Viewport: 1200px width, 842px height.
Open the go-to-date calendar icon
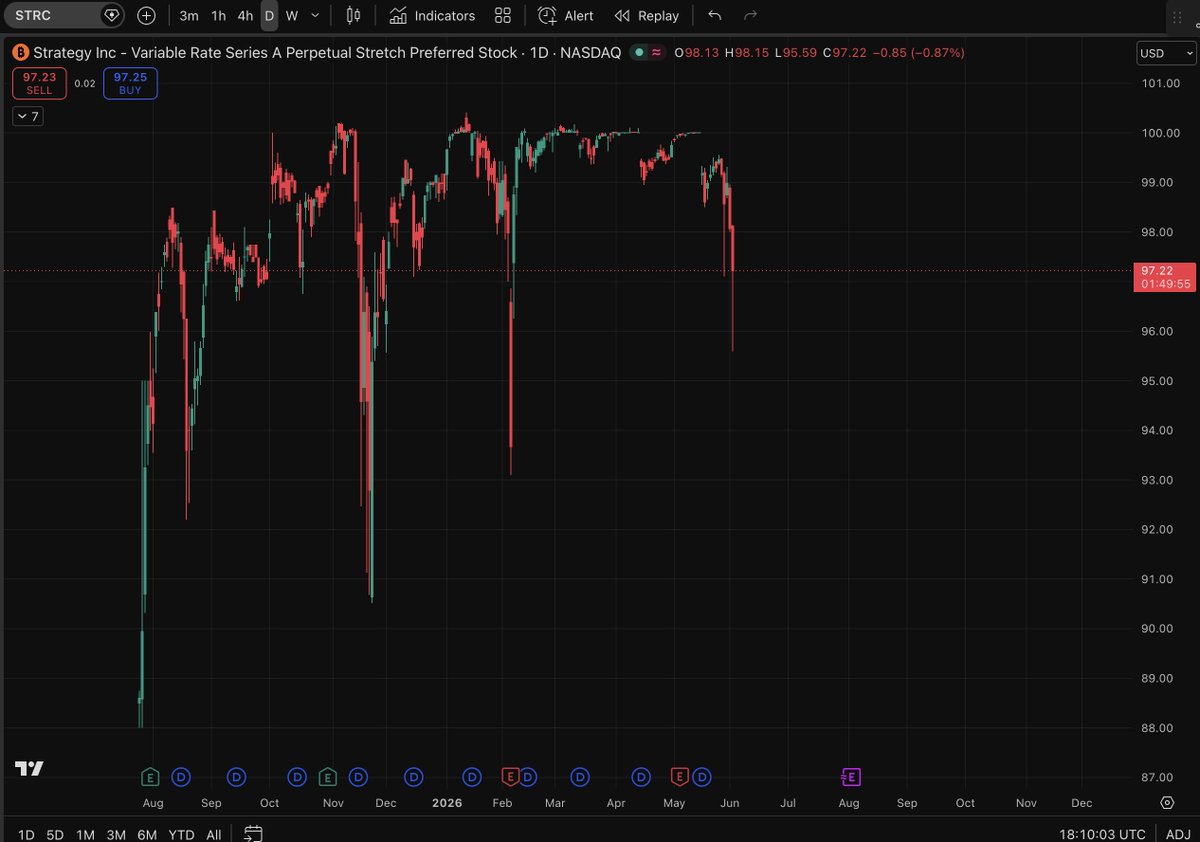coord(253,833)
